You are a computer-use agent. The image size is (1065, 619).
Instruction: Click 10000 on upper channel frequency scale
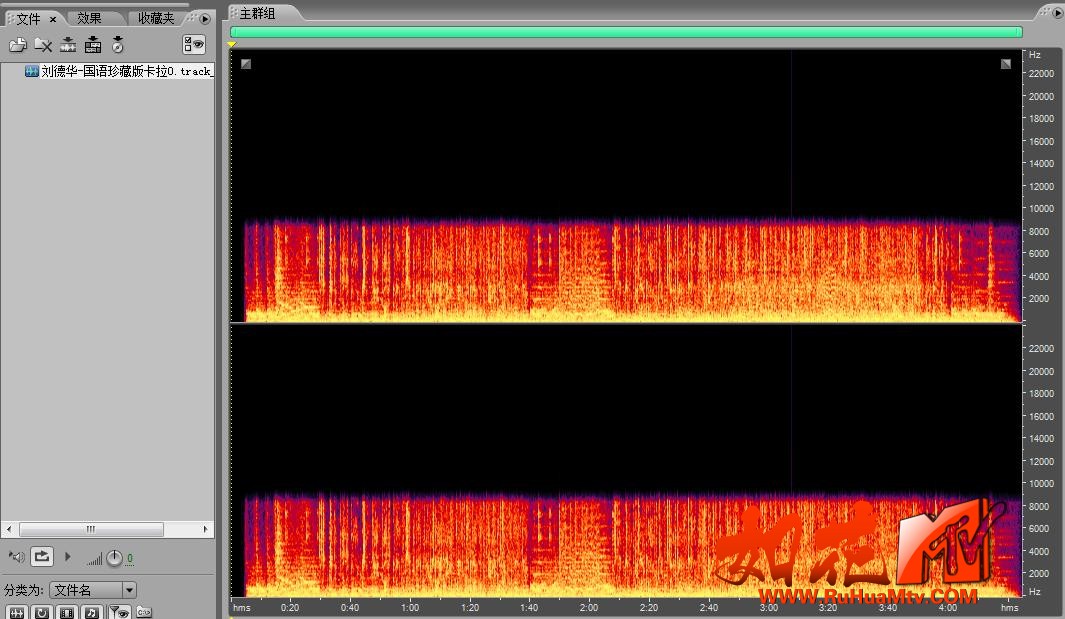tap(1041, 209)
